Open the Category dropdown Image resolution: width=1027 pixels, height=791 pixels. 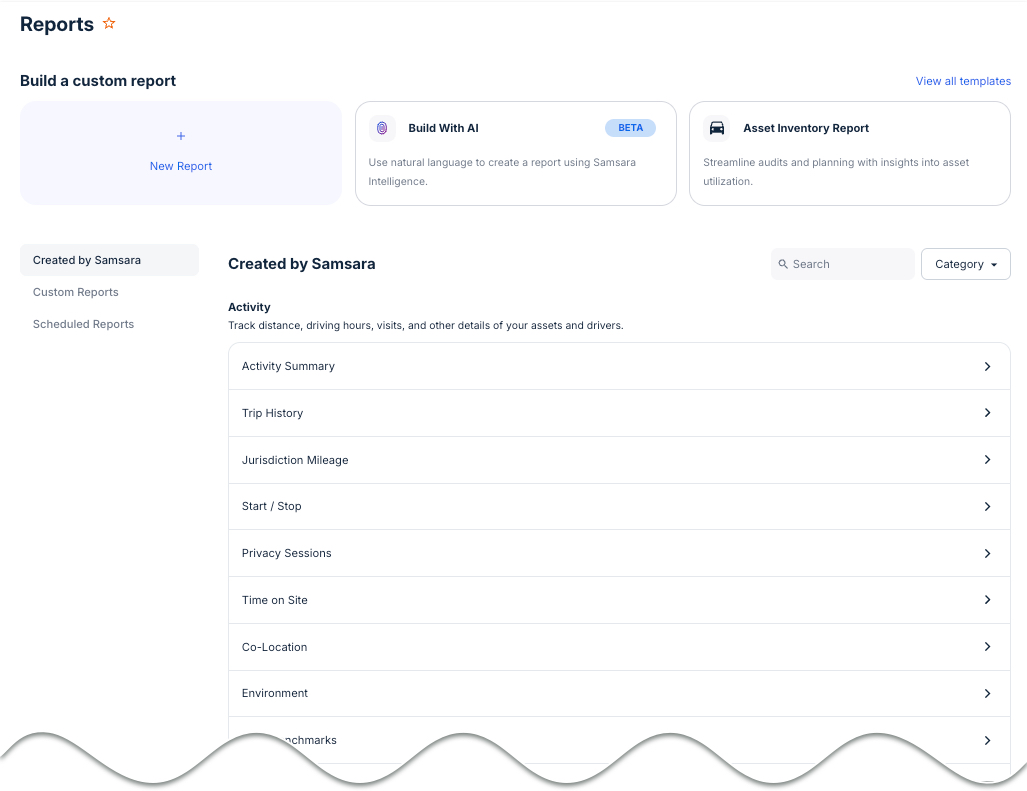click(965, 264)
